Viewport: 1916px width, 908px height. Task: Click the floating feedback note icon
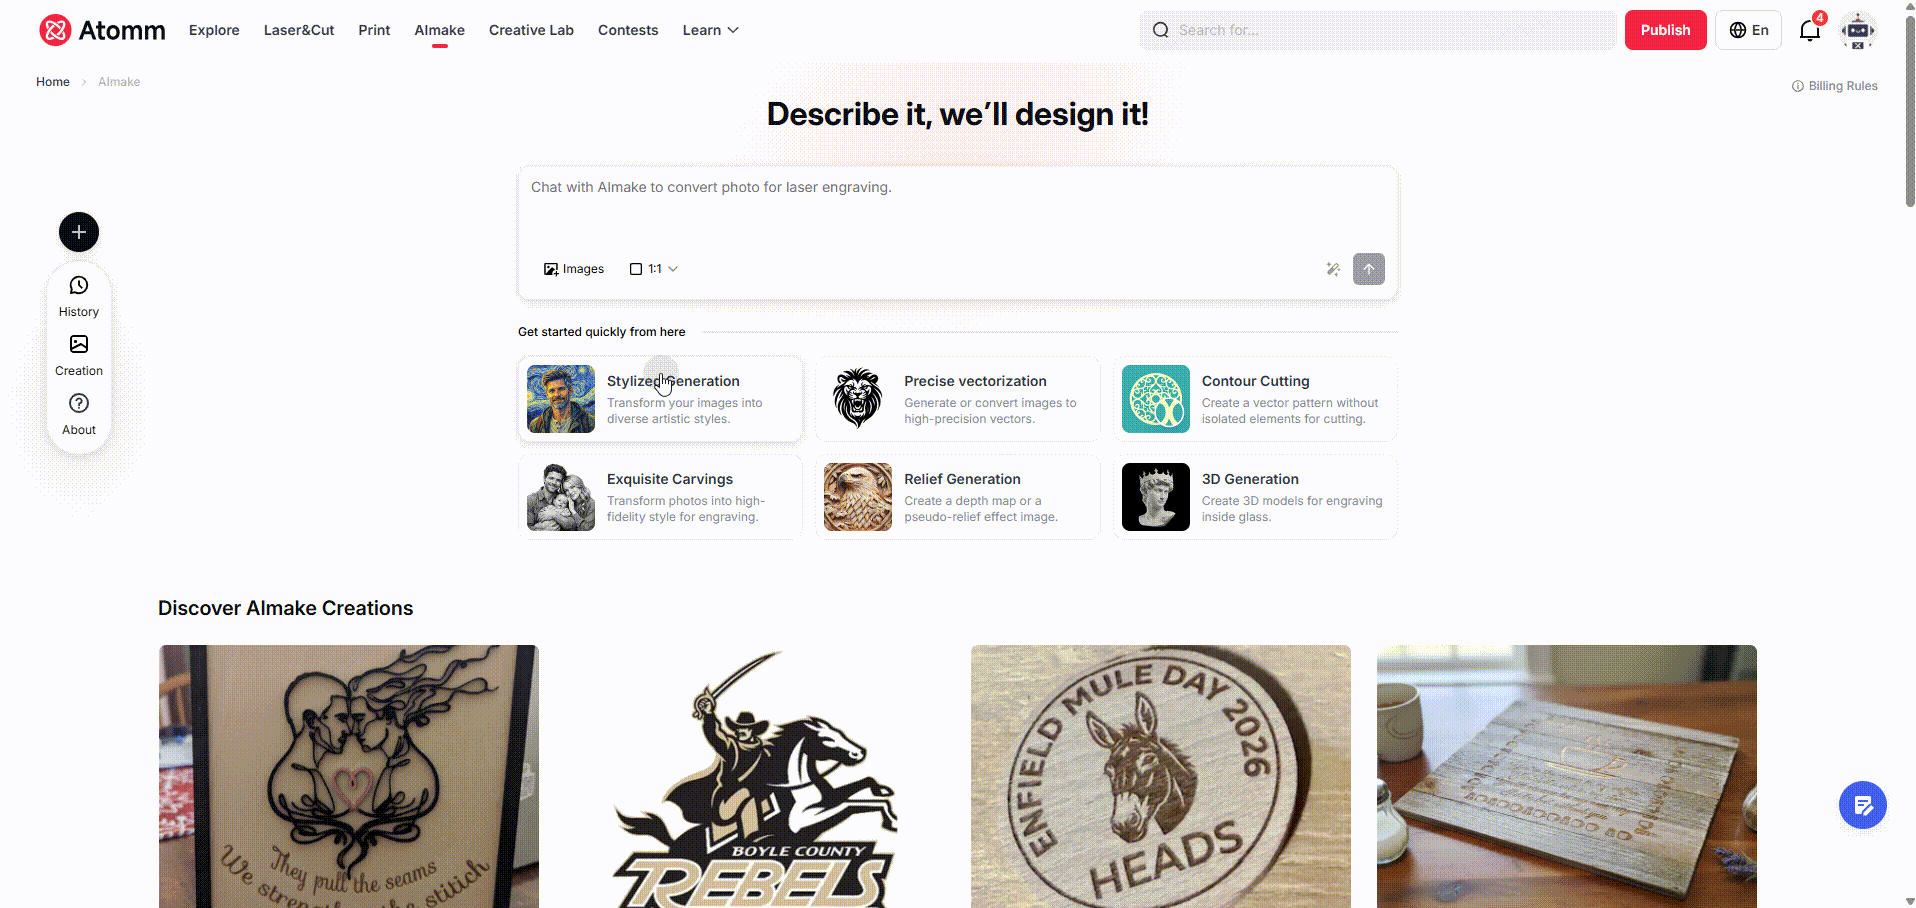(x=1863, y=805)
